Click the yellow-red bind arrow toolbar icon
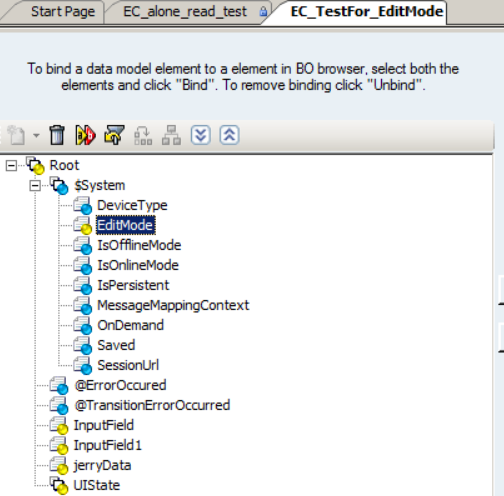 coord(85,135)
